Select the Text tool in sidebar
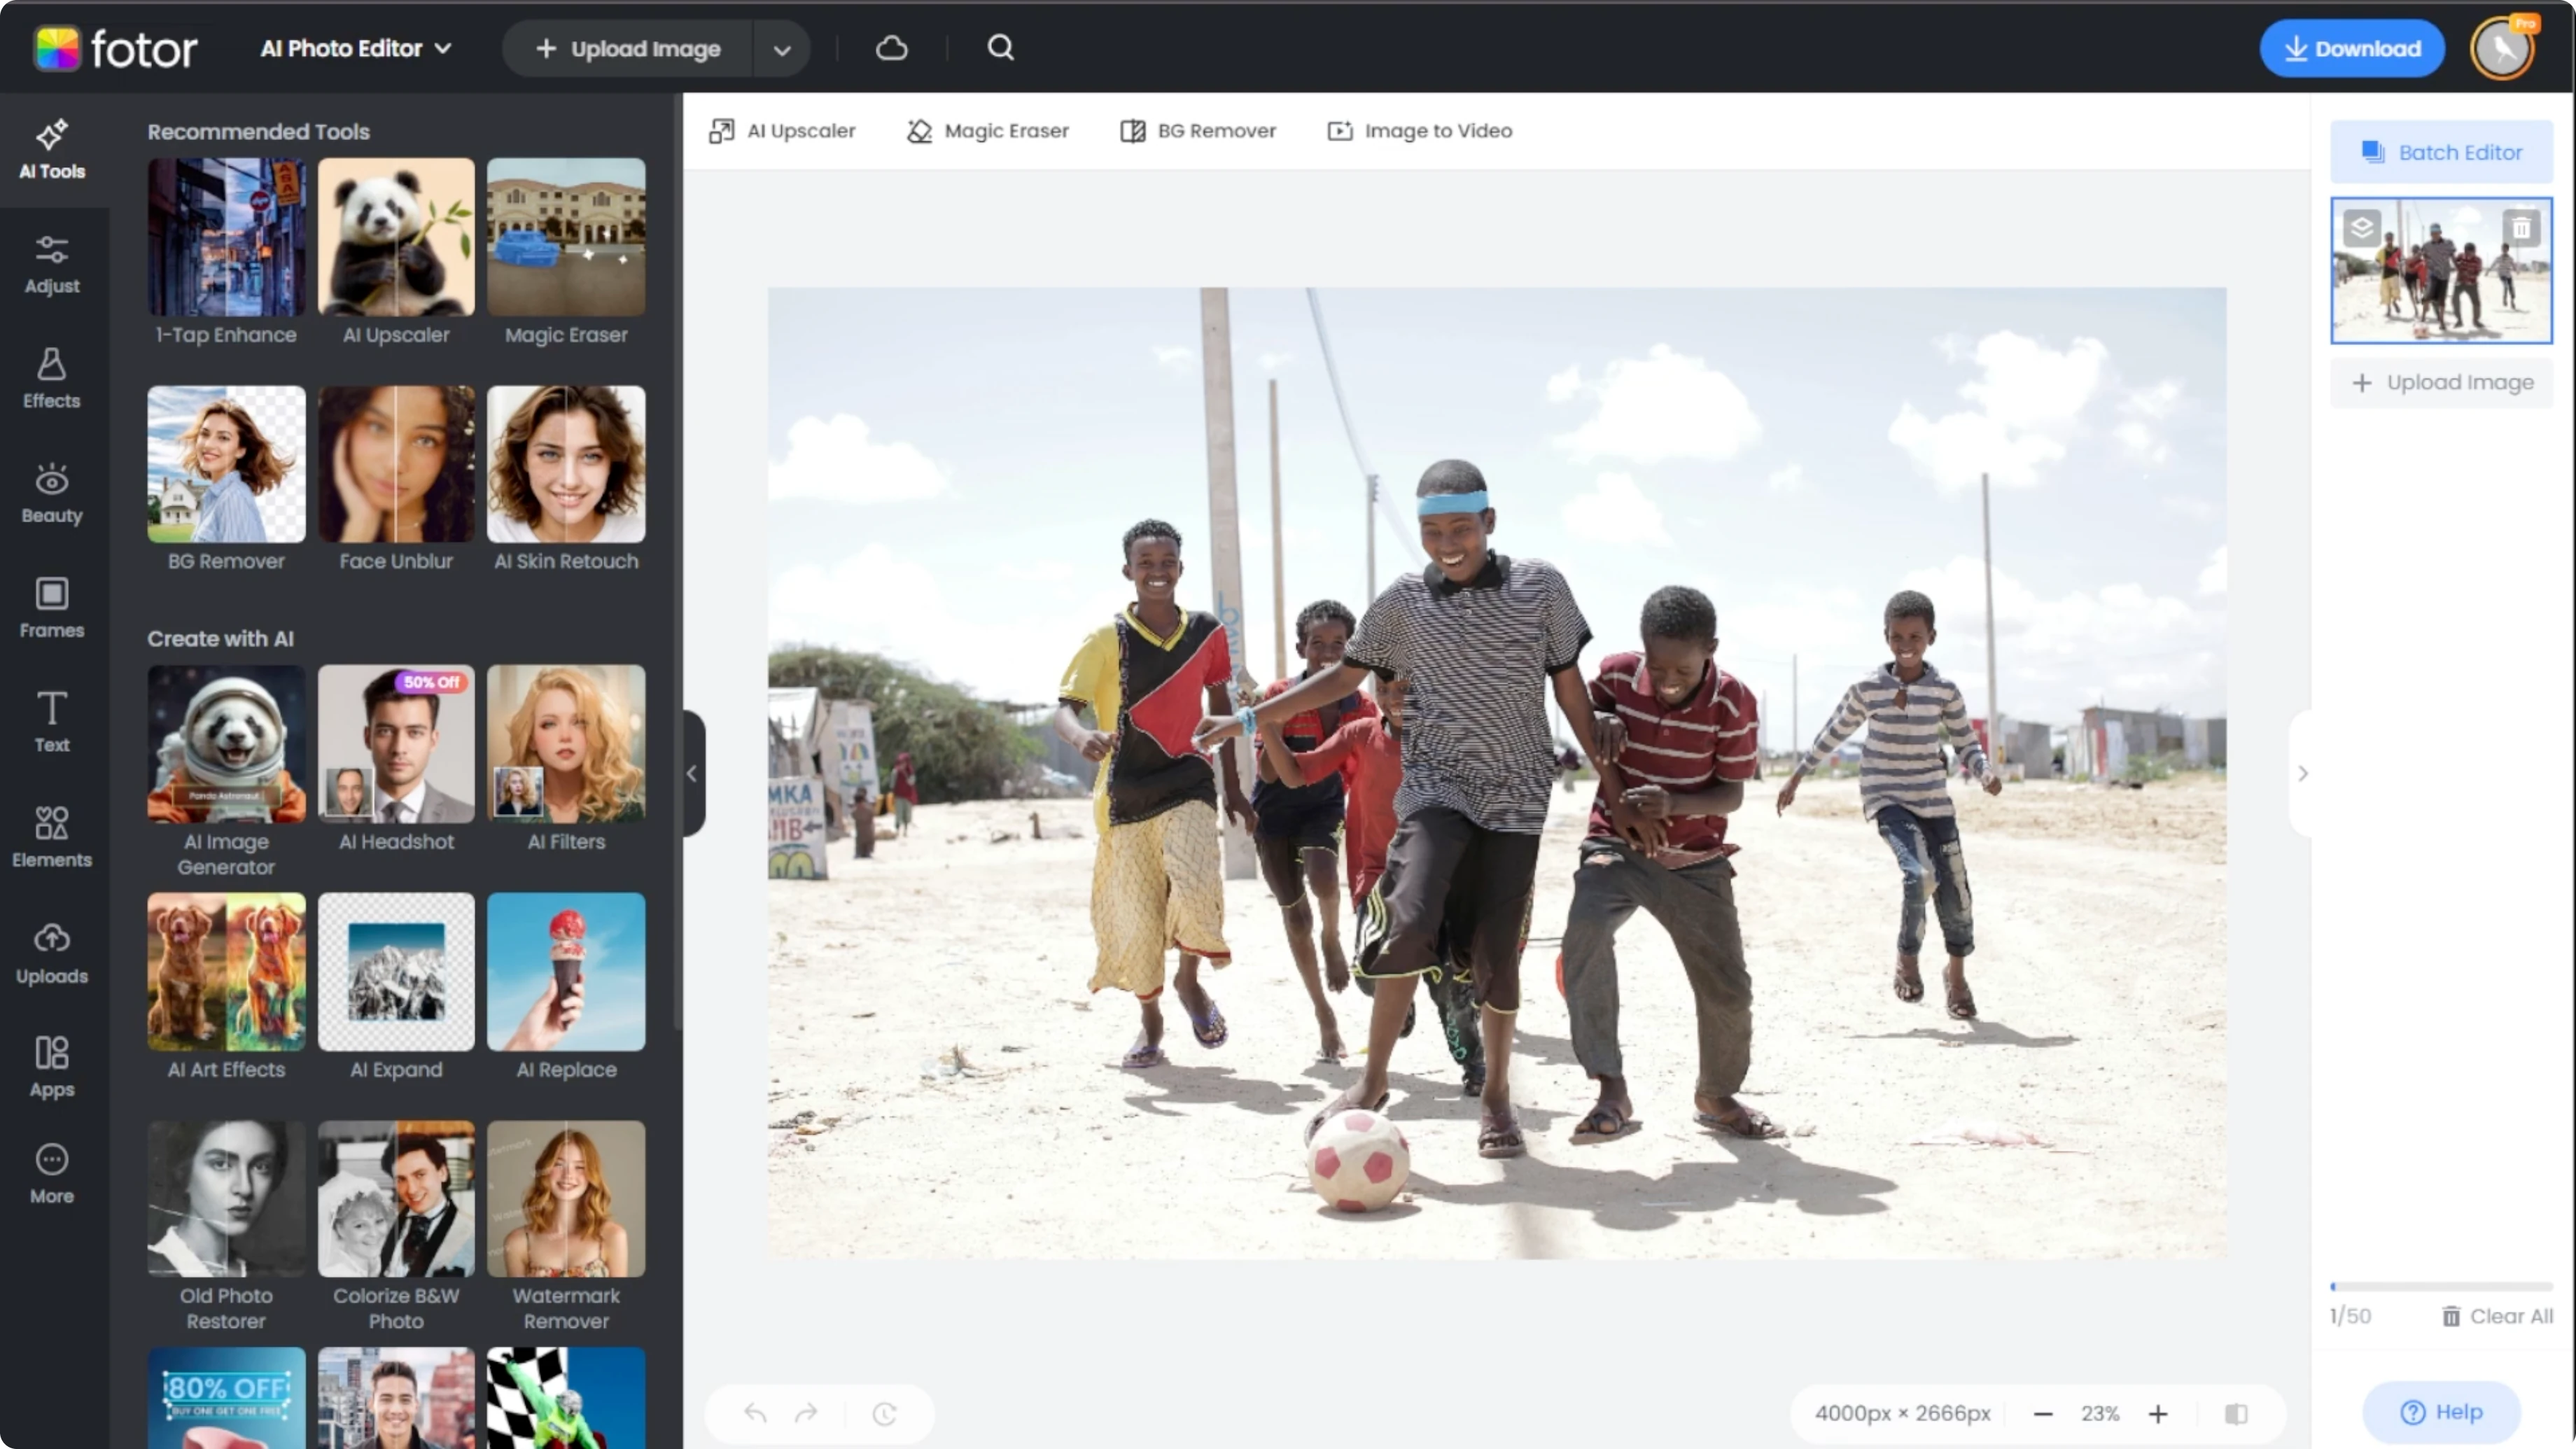The image size is (2576, 1449). [52, 723]
